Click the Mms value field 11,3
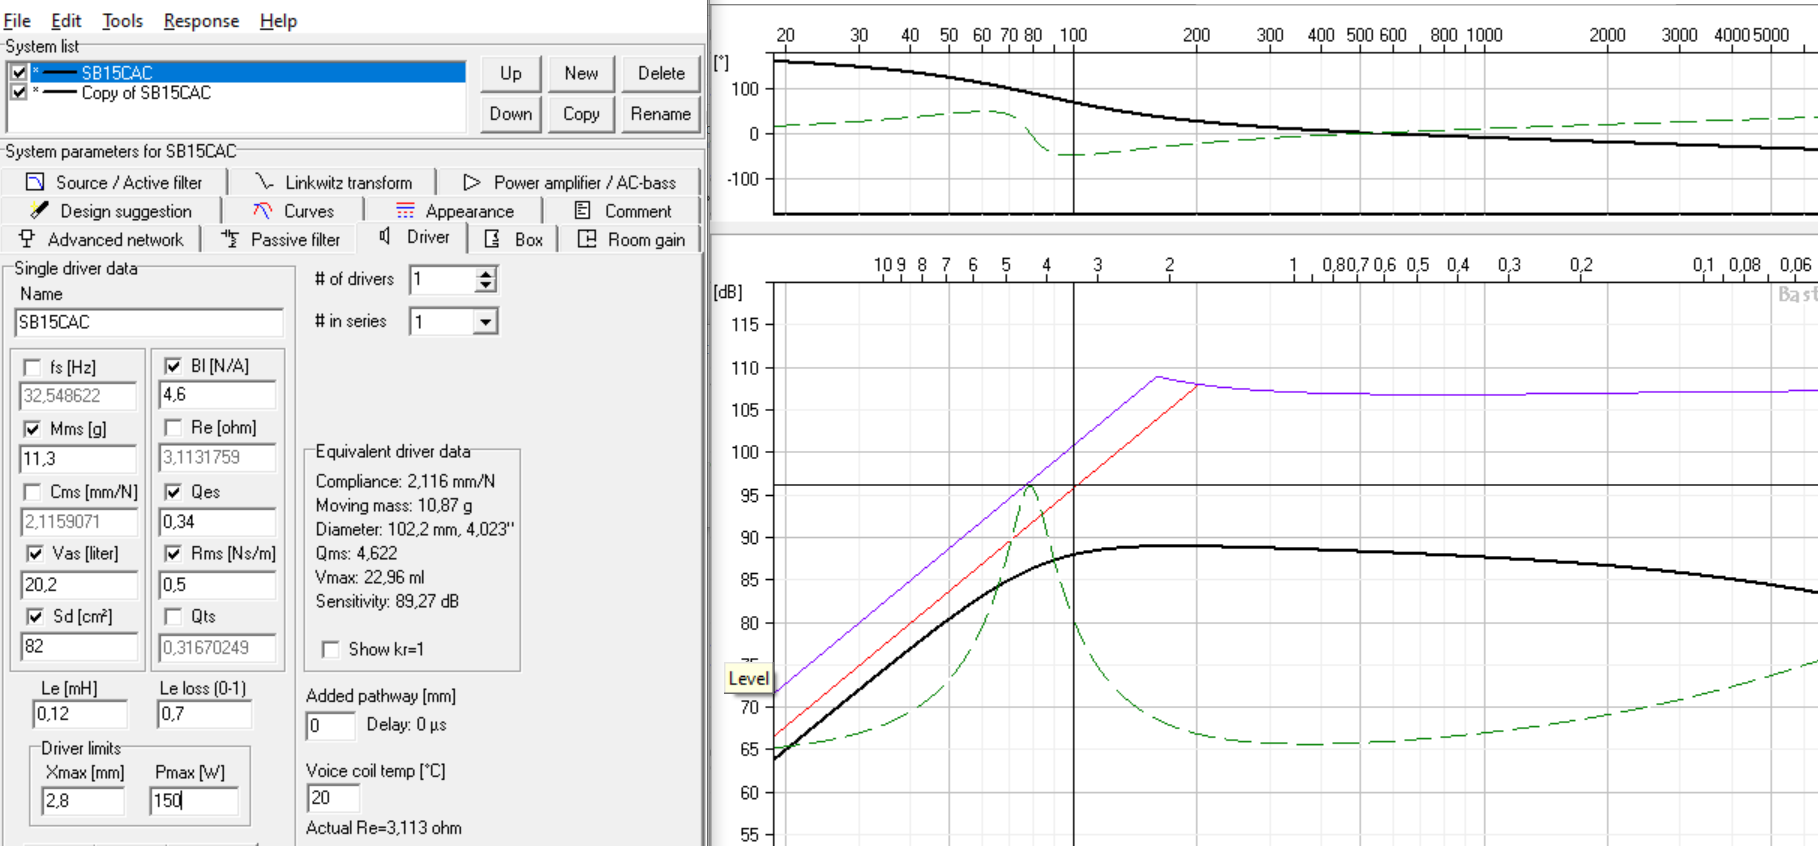Viewport: 1818px width, 846px height. (x=78, y=459)
